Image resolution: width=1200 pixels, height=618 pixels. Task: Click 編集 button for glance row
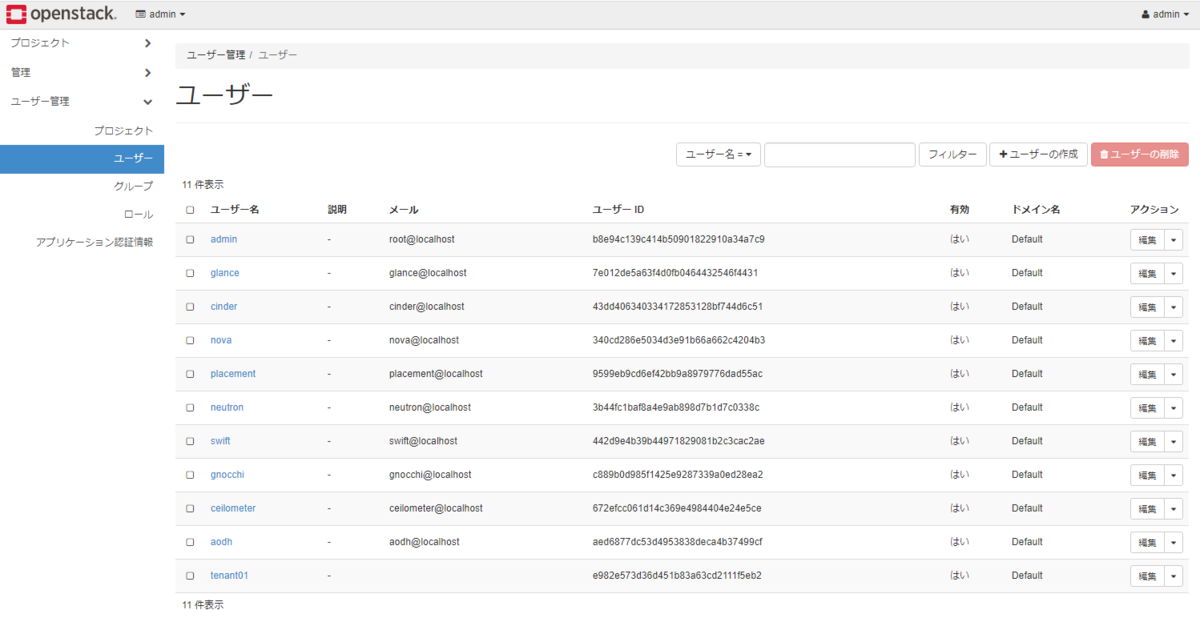pyautogui.click(x=1146, y=274)
